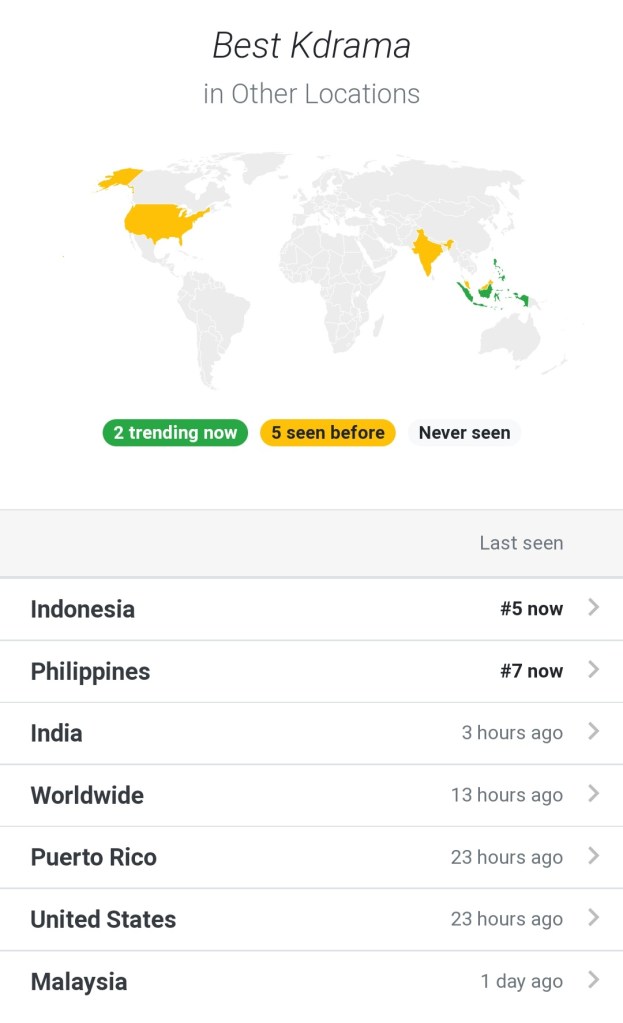The width and height of the screenshot is (623, 1023).
Task: Click the chevron next to India
Action: coord(593,731)
